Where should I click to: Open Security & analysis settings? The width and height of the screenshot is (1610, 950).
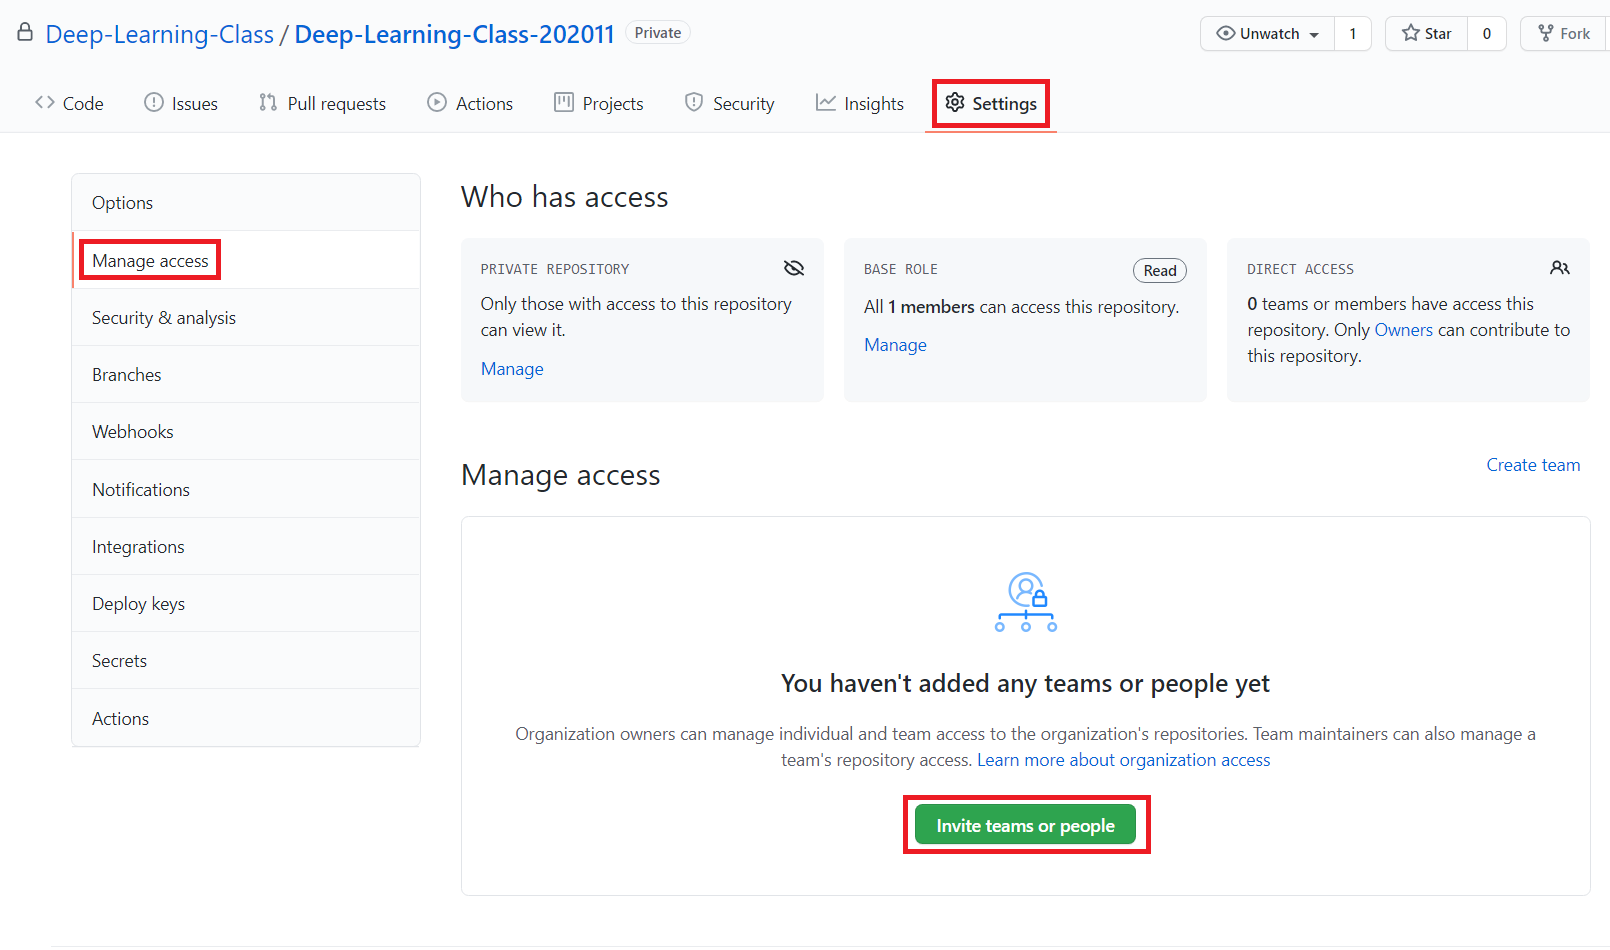246,317
